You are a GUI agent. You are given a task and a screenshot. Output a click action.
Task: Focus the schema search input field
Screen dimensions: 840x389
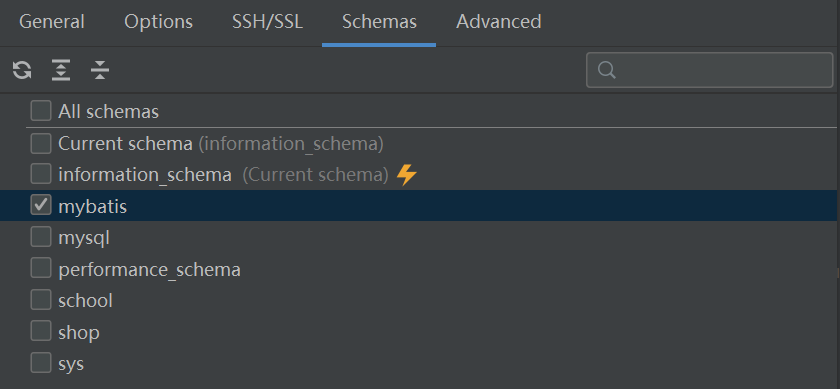point(710,70)
